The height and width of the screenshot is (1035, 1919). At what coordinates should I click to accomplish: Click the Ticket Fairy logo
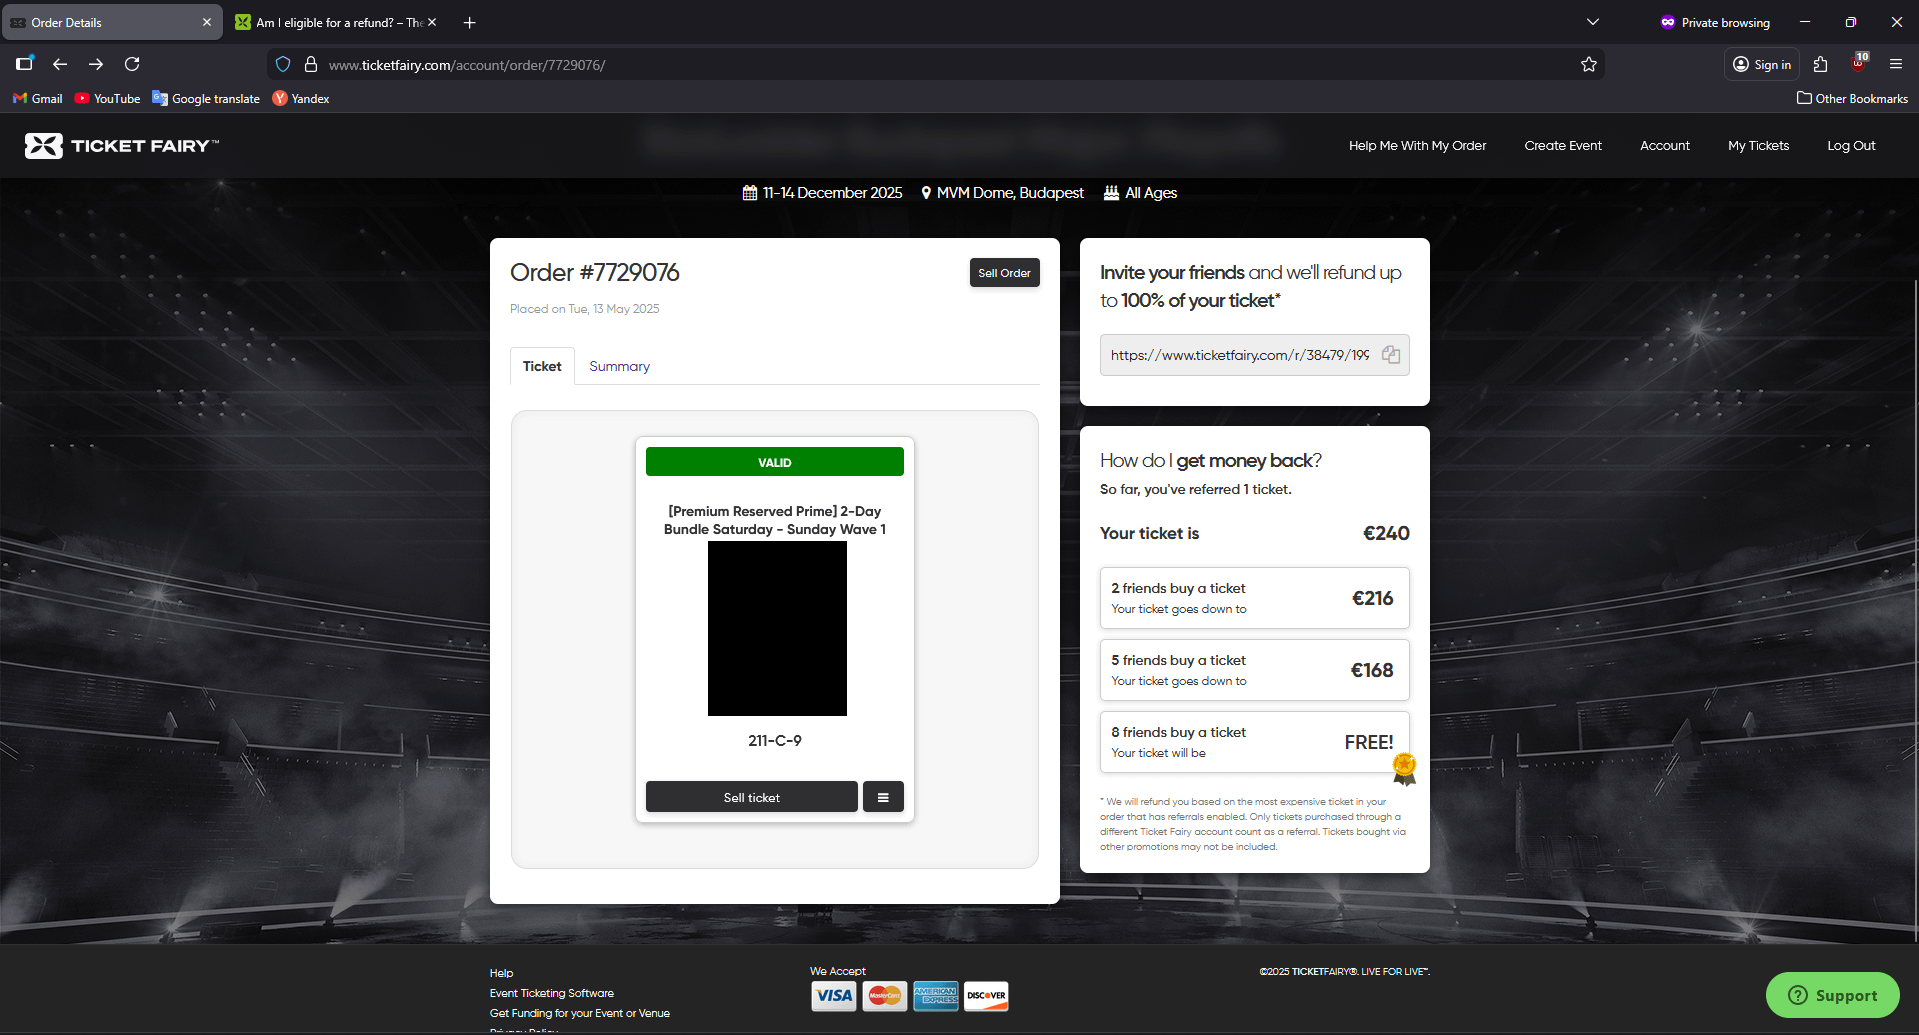[x=122, y=146]
